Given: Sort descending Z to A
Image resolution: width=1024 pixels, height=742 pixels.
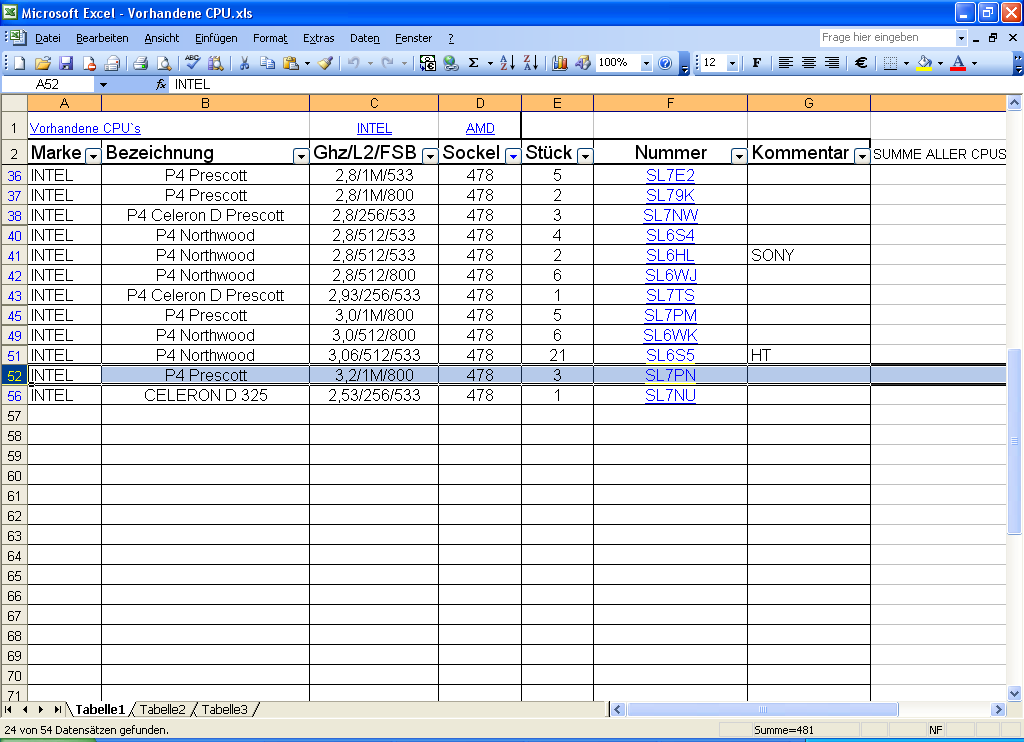Looking at the screenshot, I should point(531,63).
